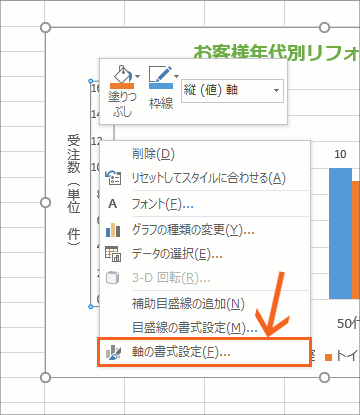Click the chart's top-left resize handle
Screen dimensions: 360x415
click(45, 27)
